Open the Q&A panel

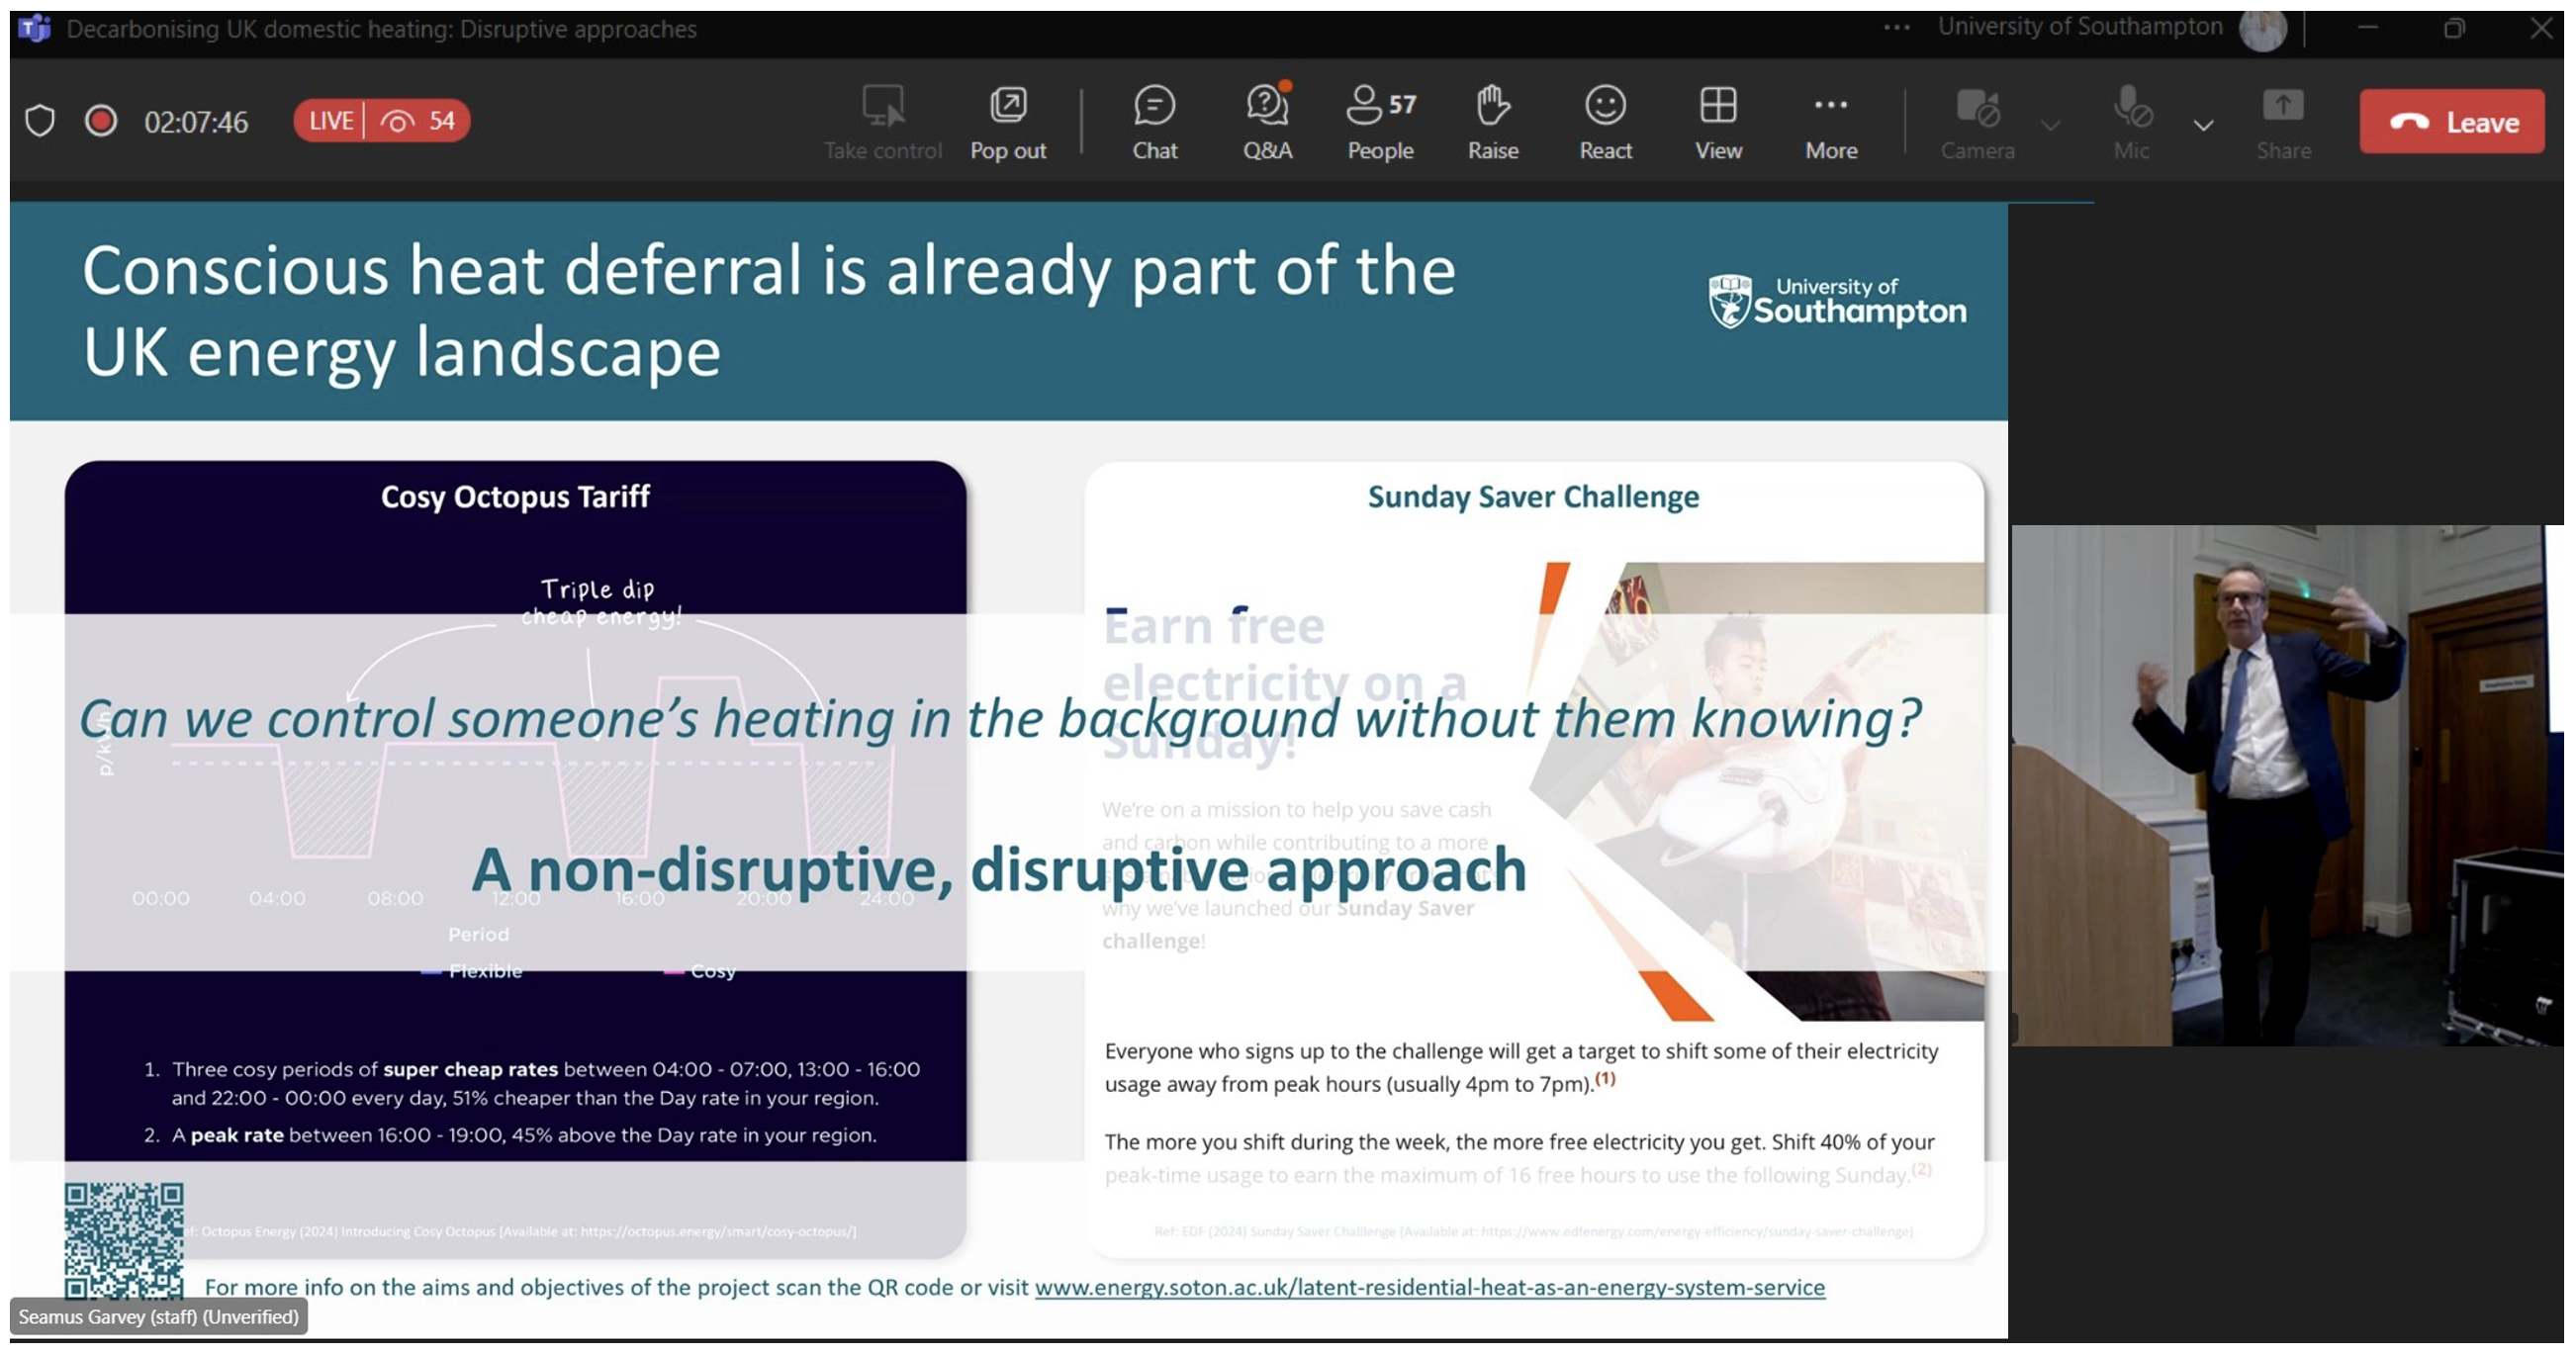pyautogui.click(x=1267, y=121)
